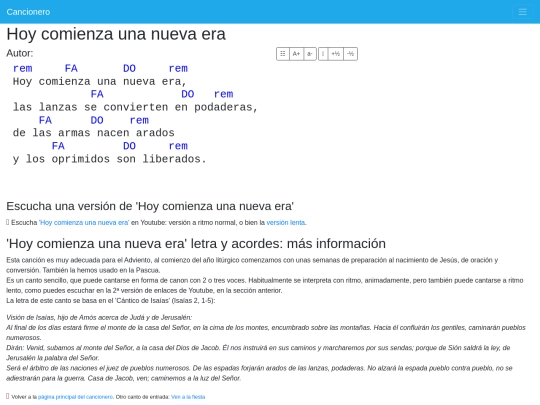Click FA chord above 'Hoy comienza' line
The height and width of the screenshot is (405, 540).
tap(71, 69)
